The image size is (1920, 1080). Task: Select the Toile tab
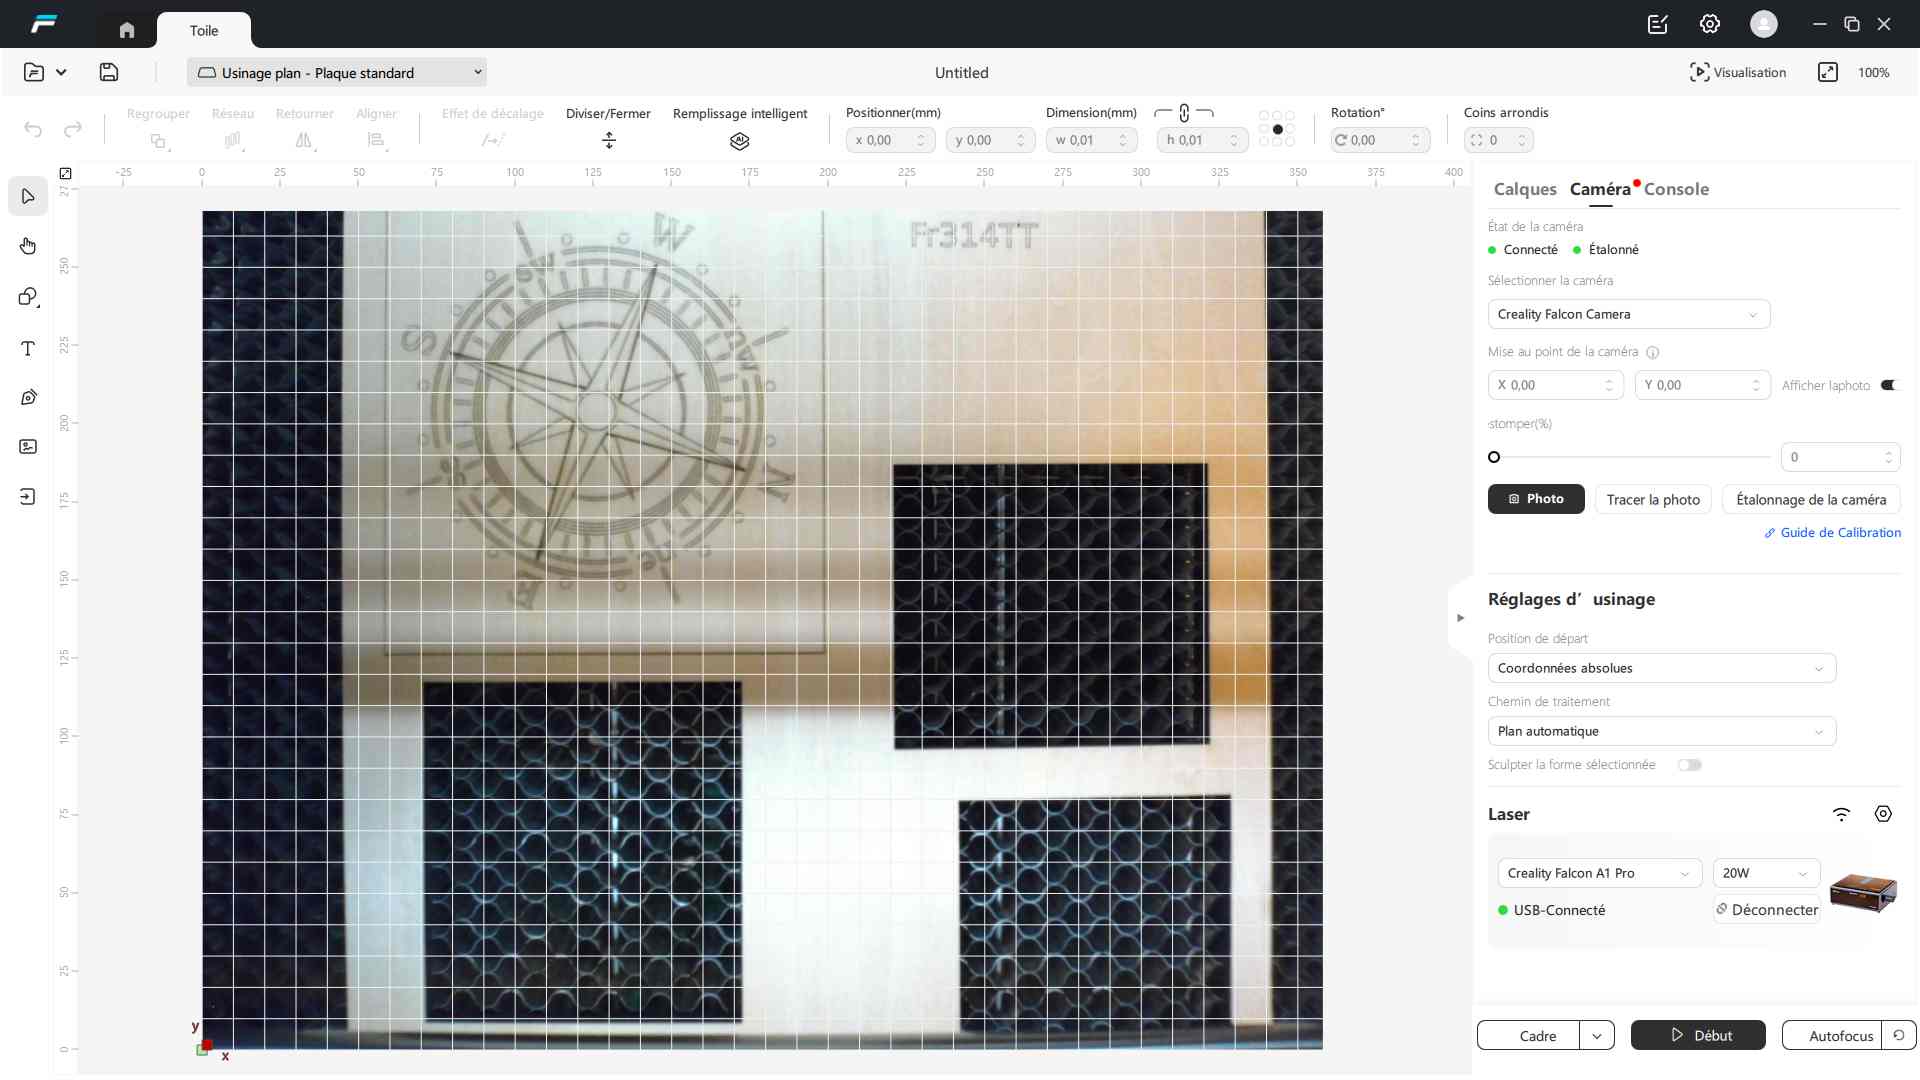pos(204,30)
